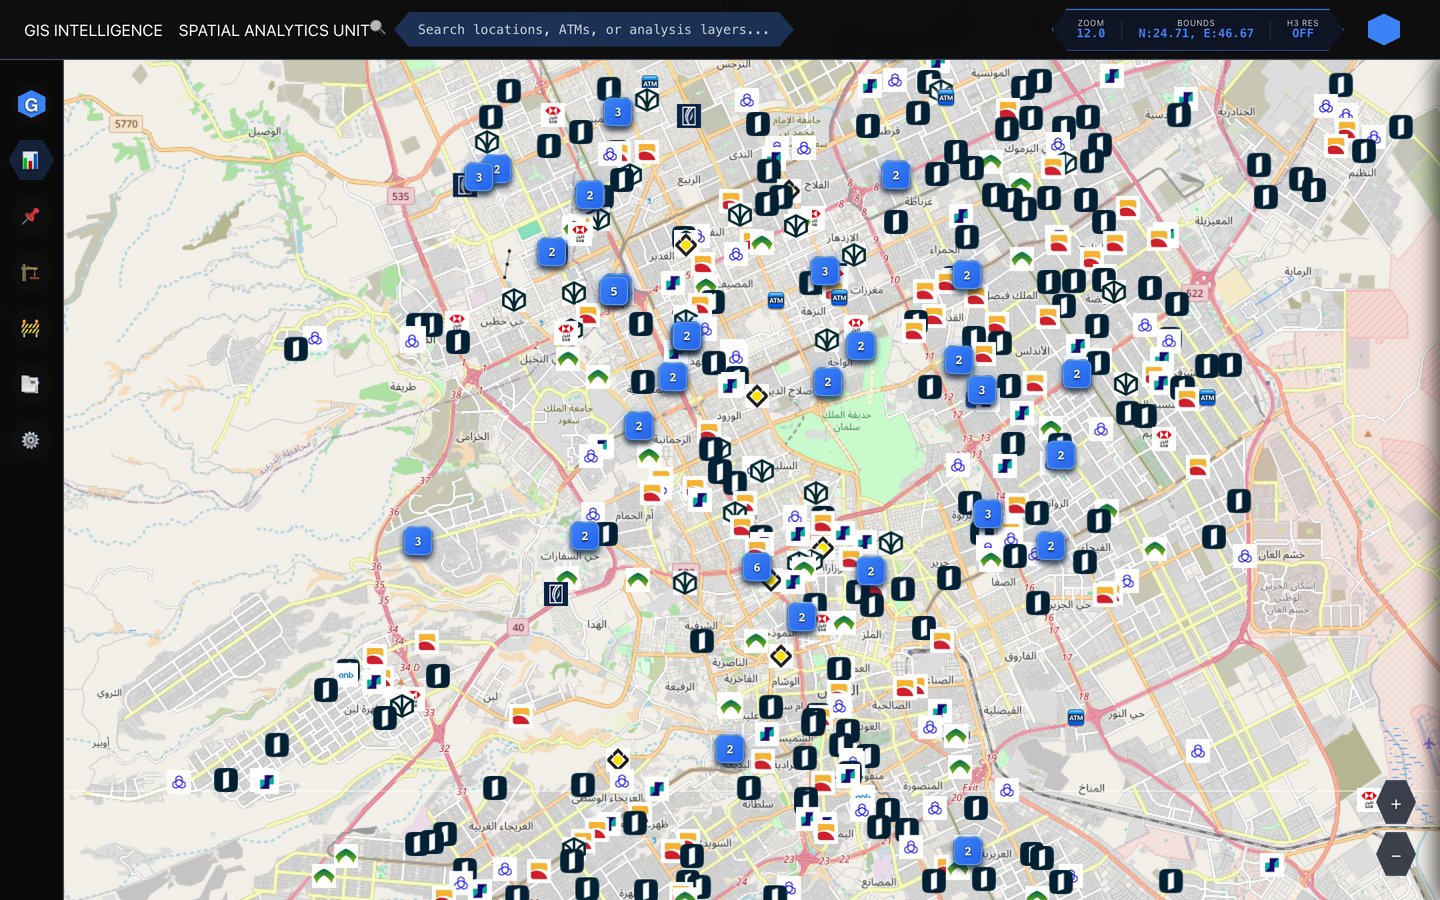This screenshot has height=900, width=1440.
Task: Zoom in with the plus button
Action: [1396, 803]
